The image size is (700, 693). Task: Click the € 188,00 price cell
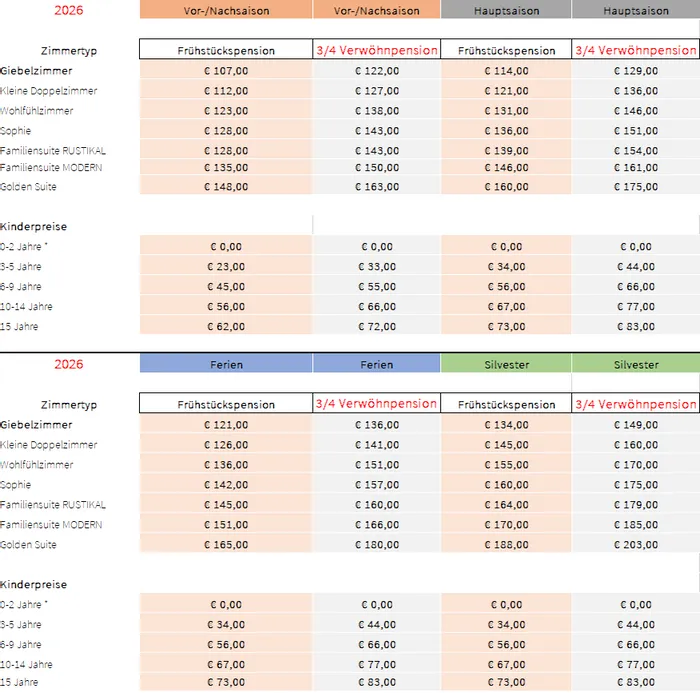505,545
